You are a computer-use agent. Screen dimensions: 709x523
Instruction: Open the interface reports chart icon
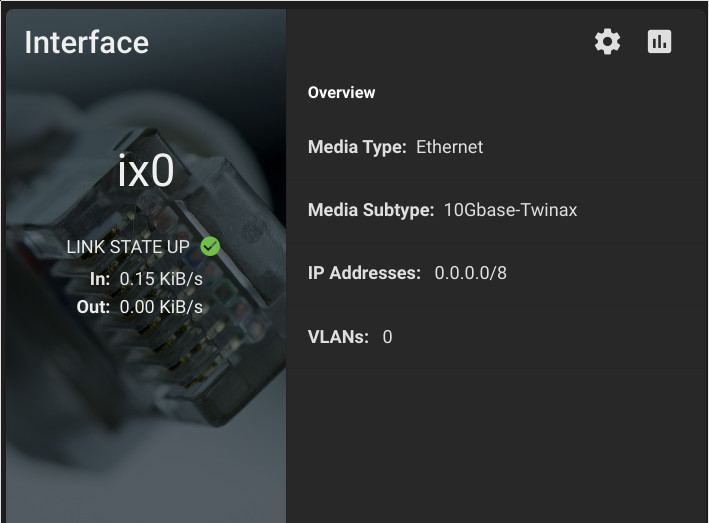[659, 42]
